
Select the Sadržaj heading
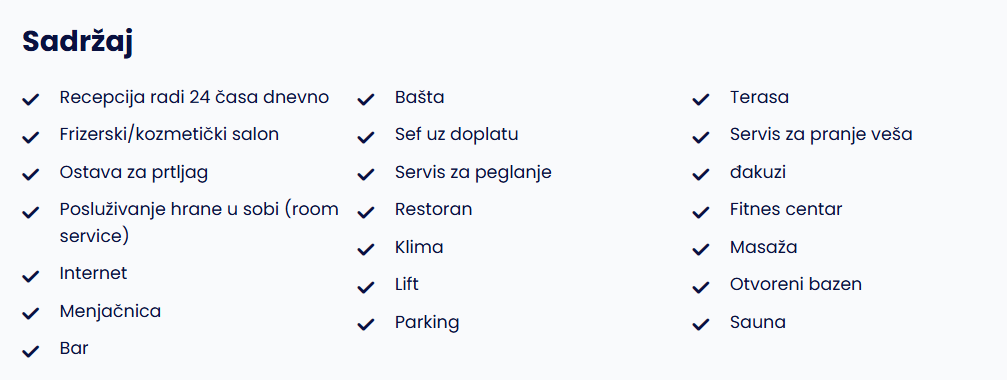pos(77,43)
